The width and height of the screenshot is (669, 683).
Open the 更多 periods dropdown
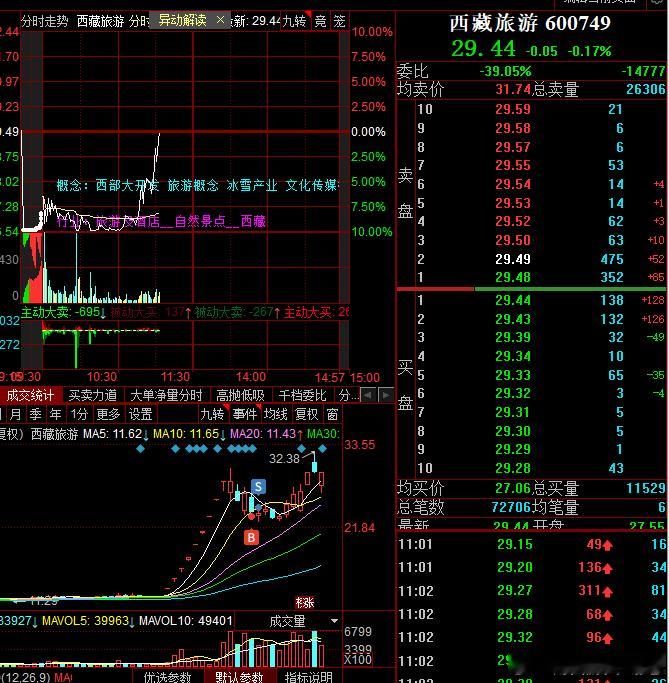108,413
